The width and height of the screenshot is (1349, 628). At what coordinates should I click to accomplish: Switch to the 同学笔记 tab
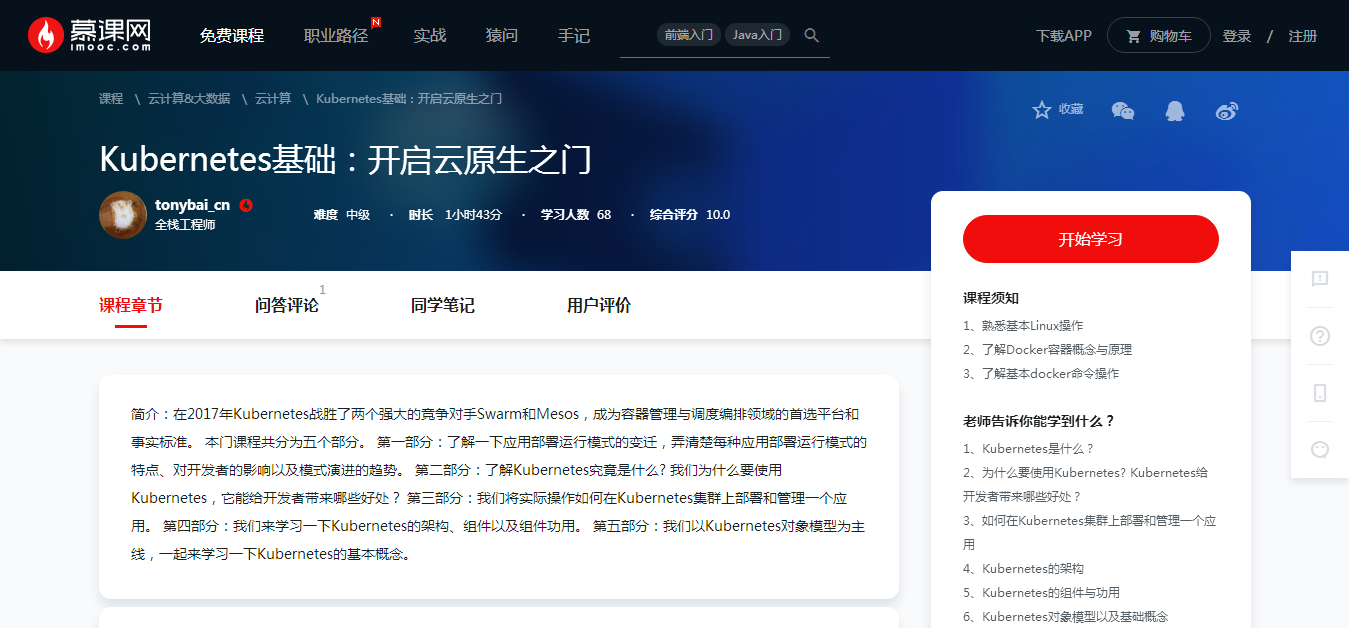(443, 306)
